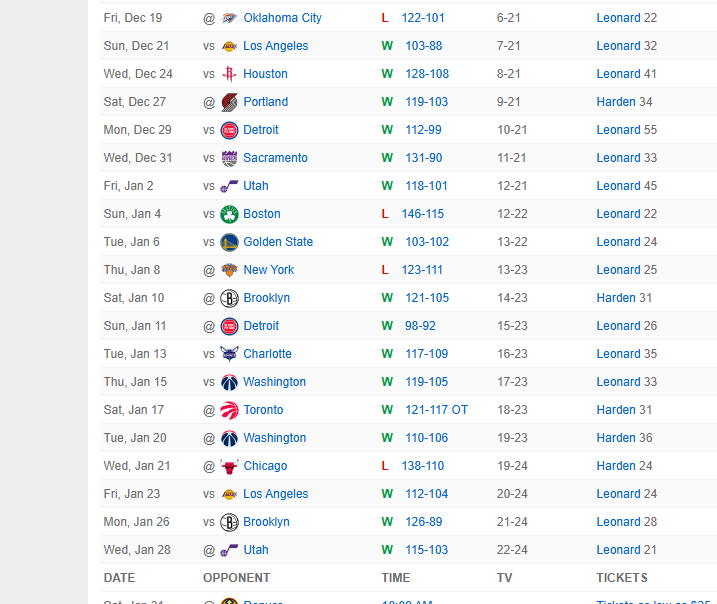
Task: Click the Oklahoma City Thunder logo
Action: pos(229,18)
